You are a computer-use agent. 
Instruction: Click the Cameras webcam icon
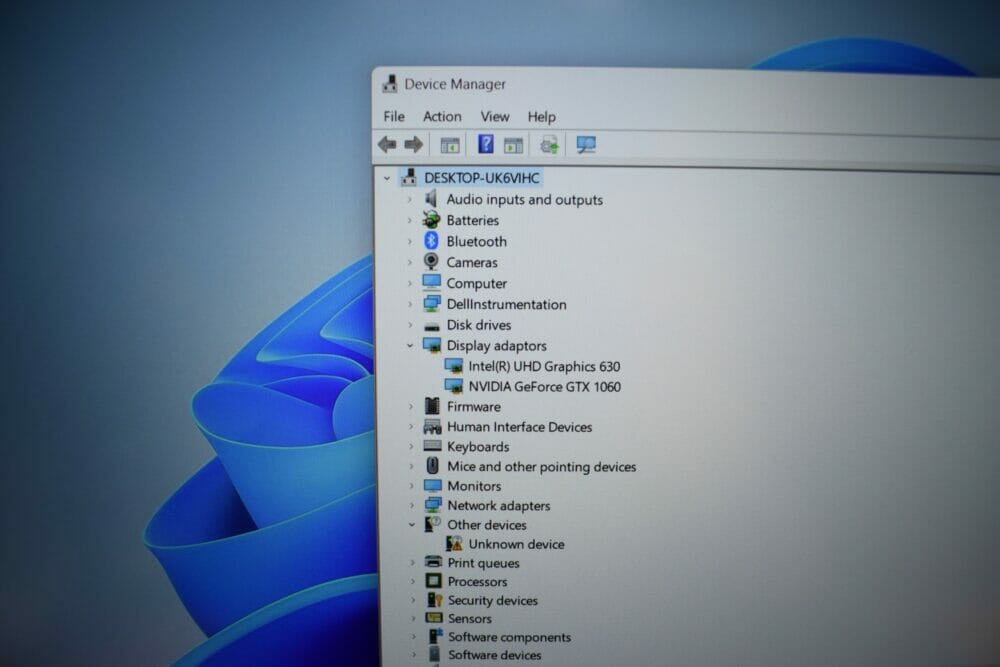pos(431,261)
